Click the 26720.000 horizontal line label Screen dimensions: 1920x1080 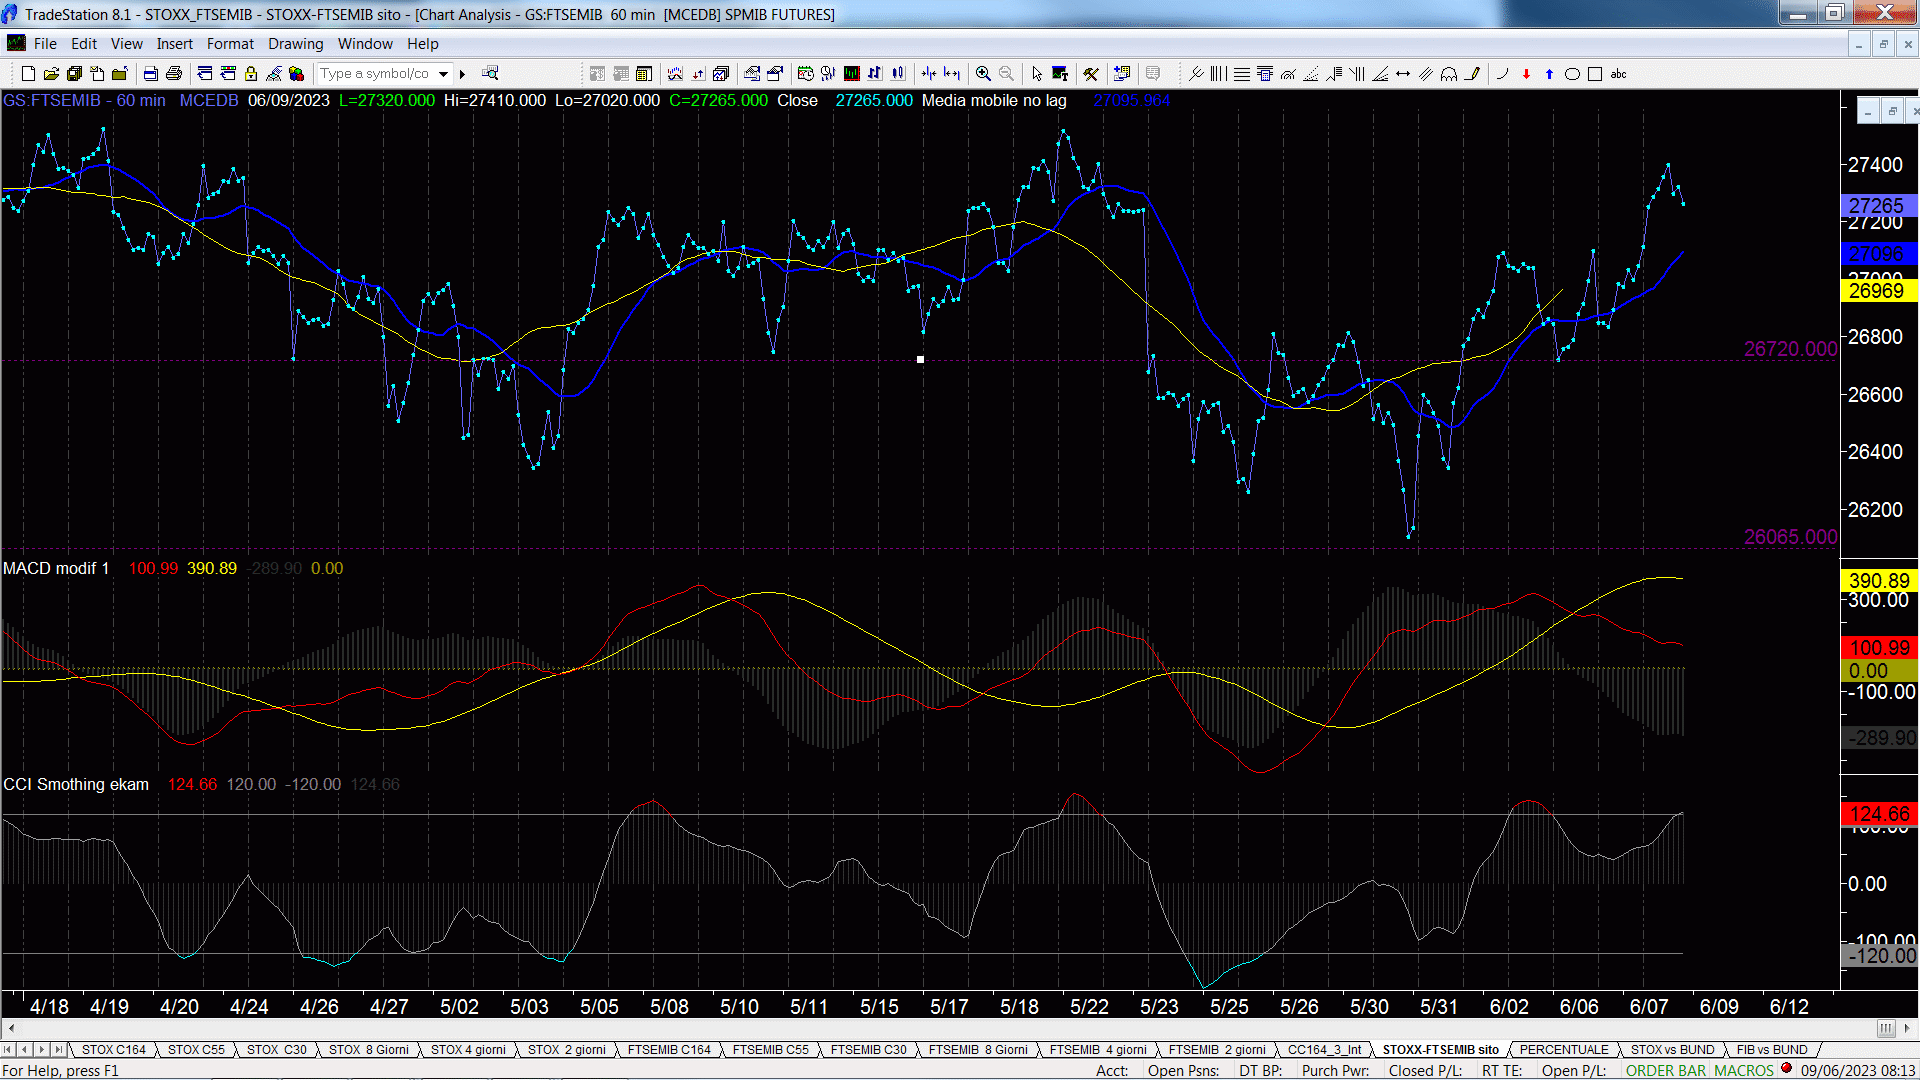coord(1790,349)
